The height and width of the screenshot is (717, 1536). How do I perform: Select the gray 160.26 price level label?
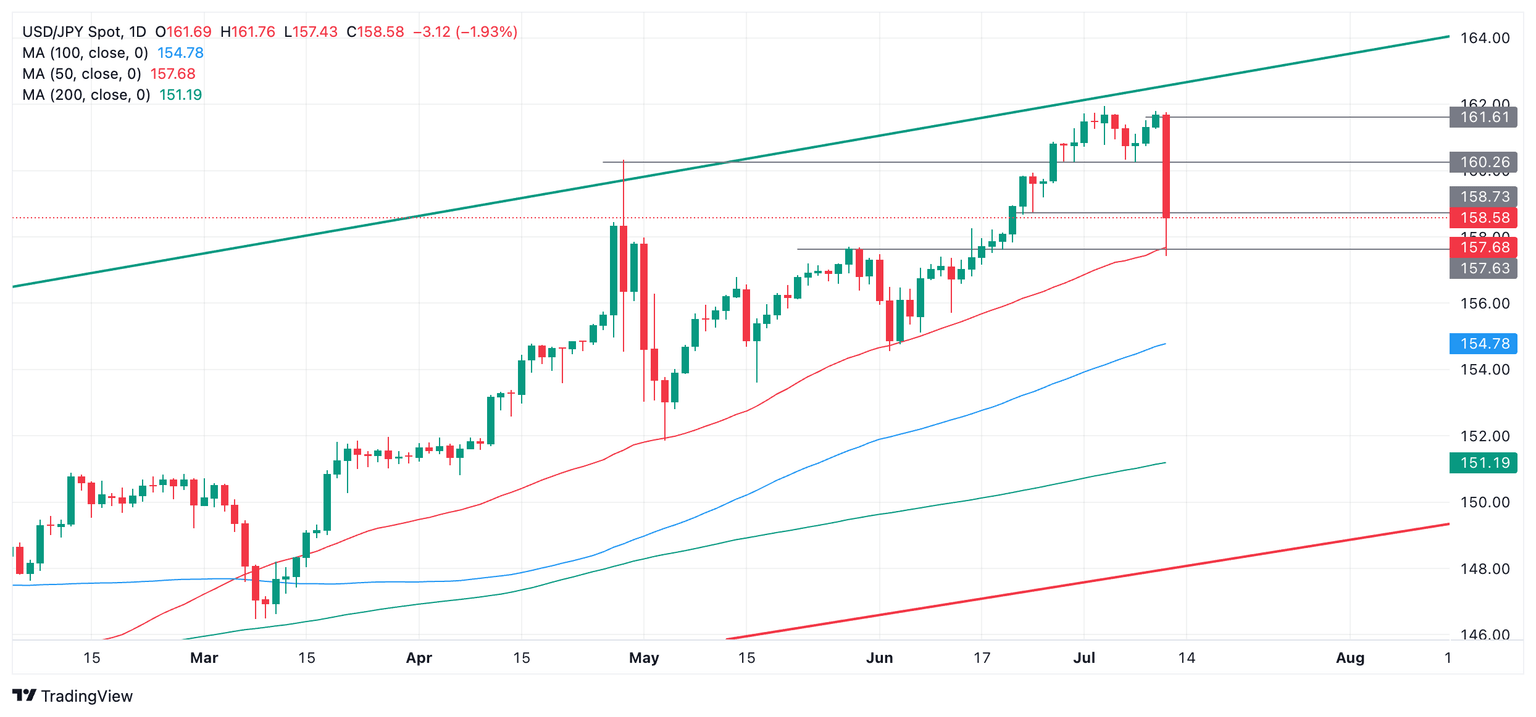click(x=1484, y=162)
